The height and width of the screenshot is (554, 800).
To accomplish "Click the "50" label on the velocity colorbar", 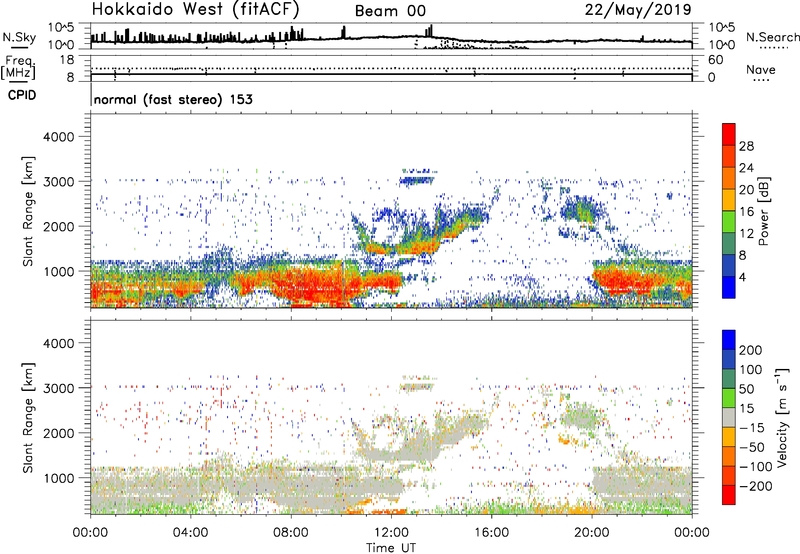I will point(746,389).
